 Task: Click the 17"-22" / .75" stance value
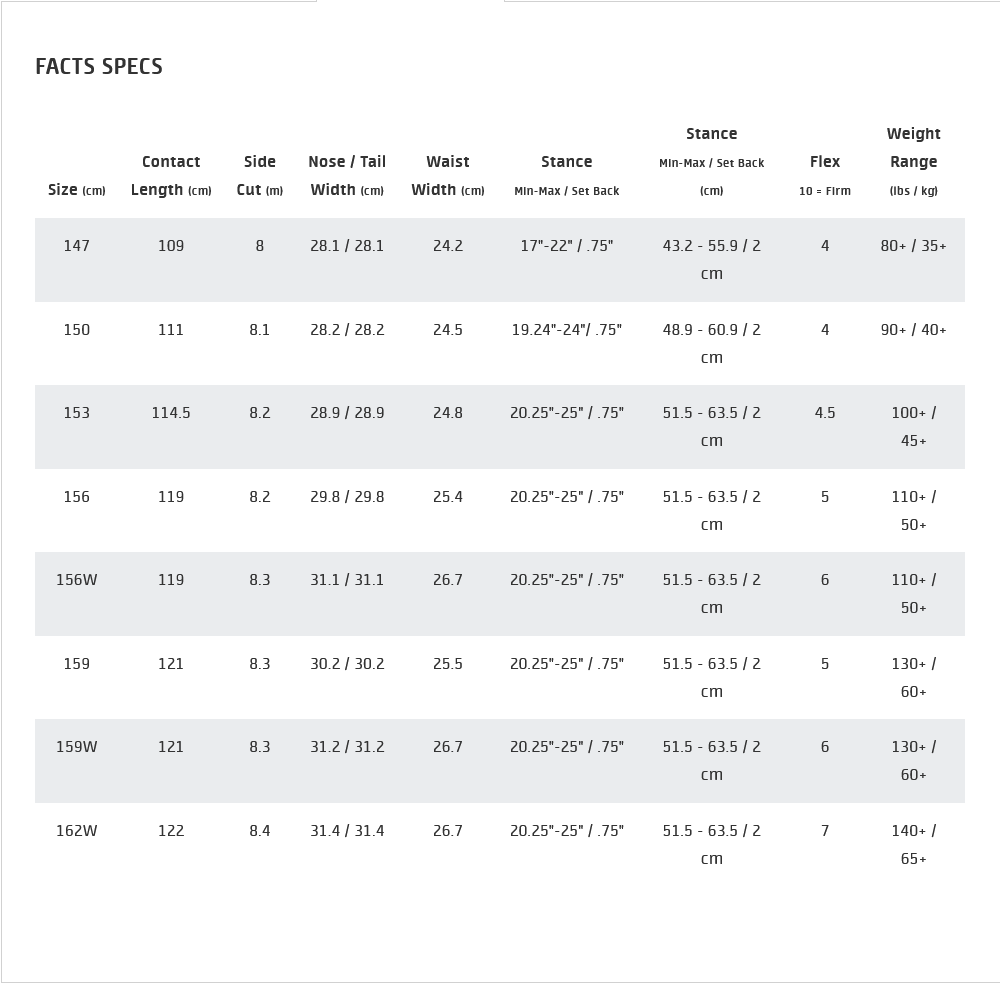[x=566, y=246]
